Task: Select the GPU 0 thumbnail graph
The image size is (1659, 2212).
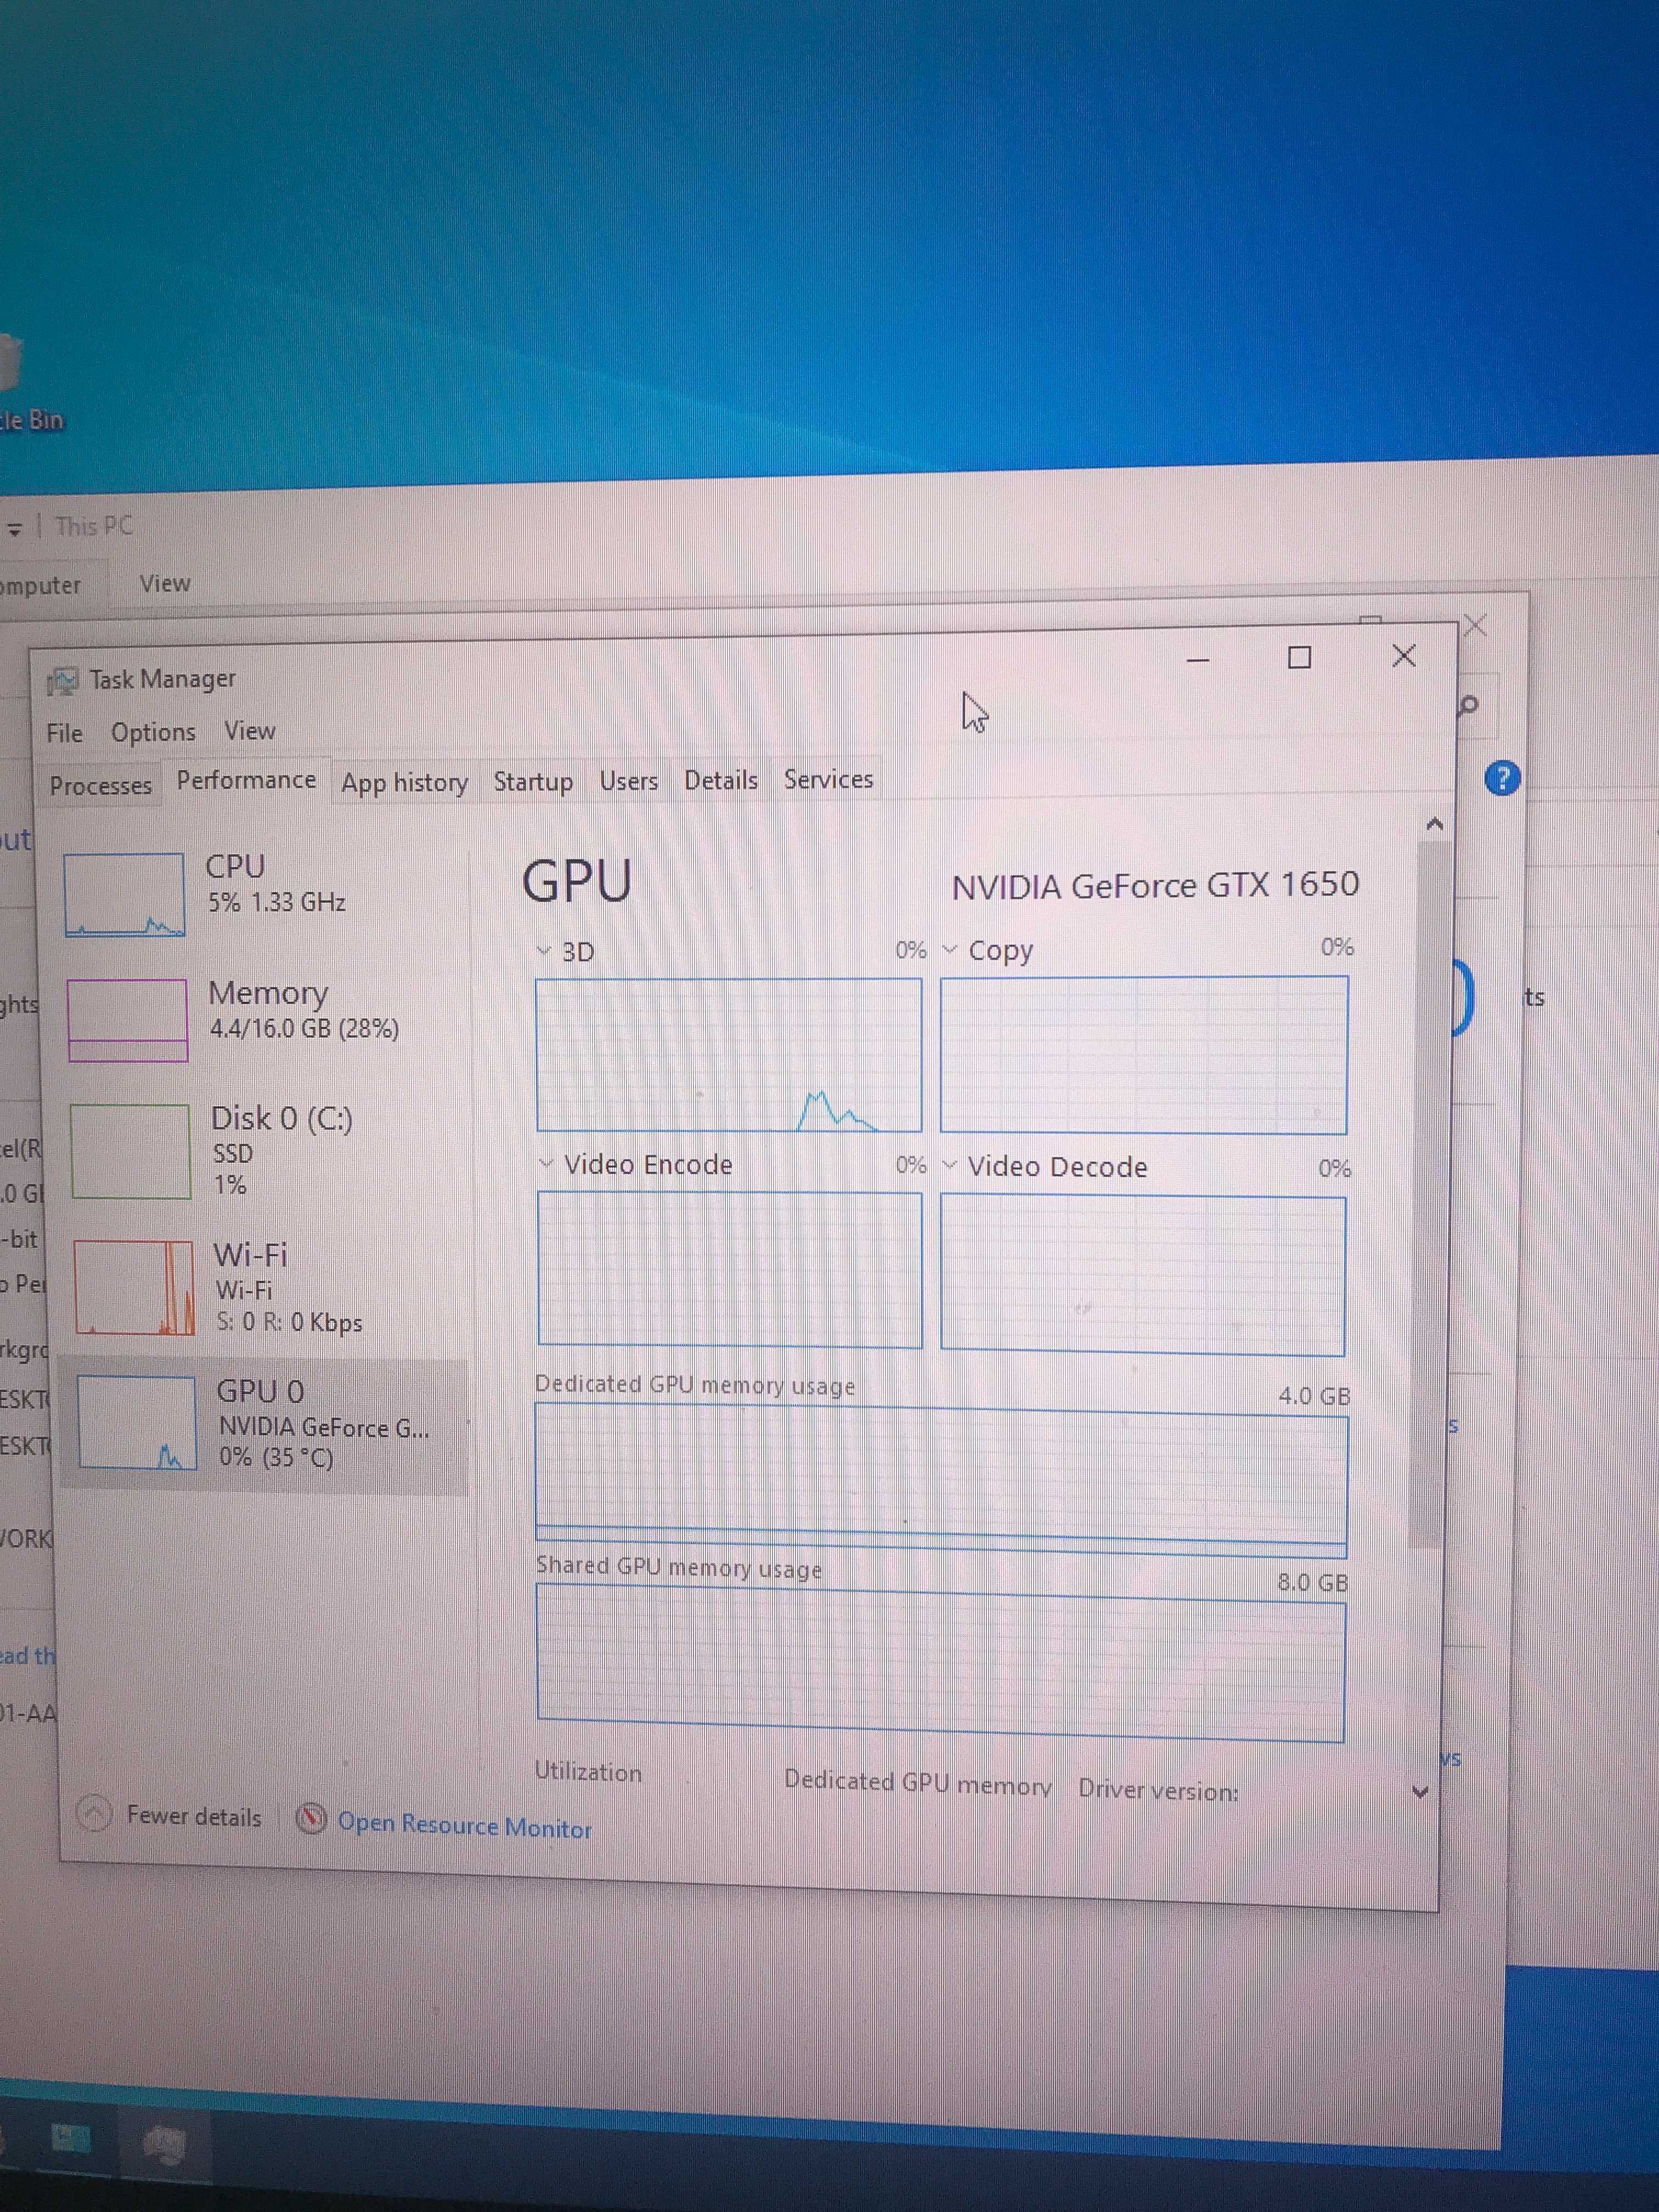Action: point(137,1422)
